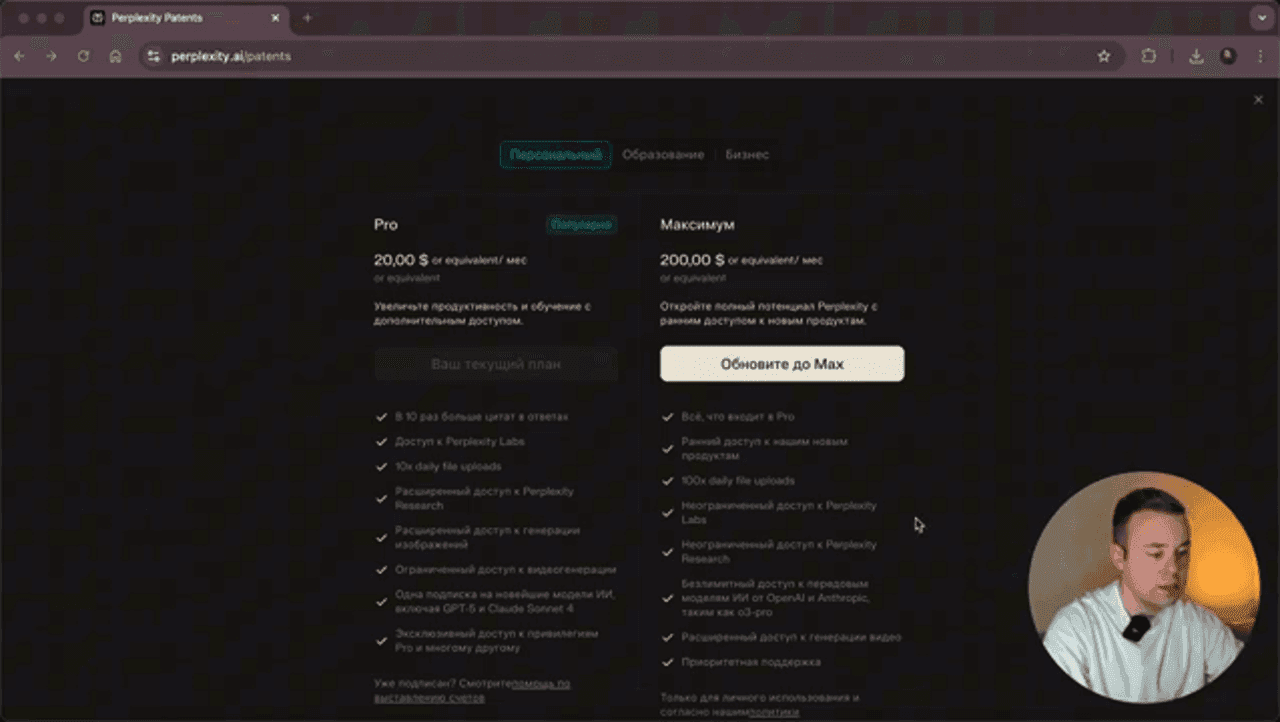Click the Максимум plan heading
The width and height of the screenshot is (1280, 722).
697,225
